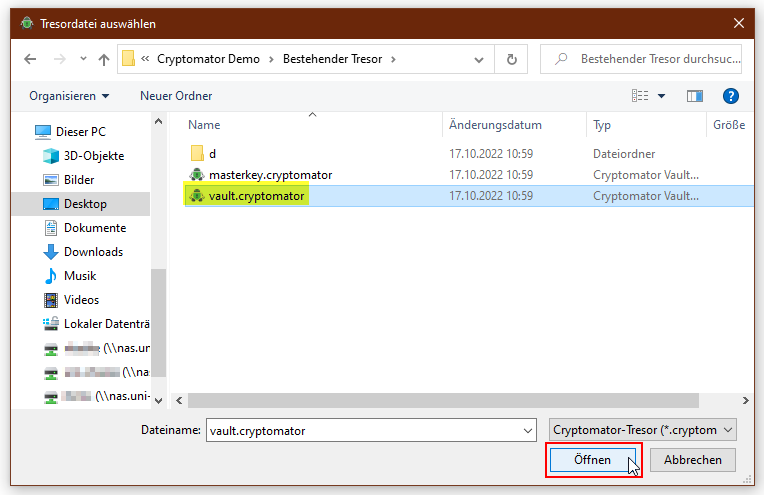Open Lokaler Datenträger in sidebar
The image size is (764, 495).
107,324
